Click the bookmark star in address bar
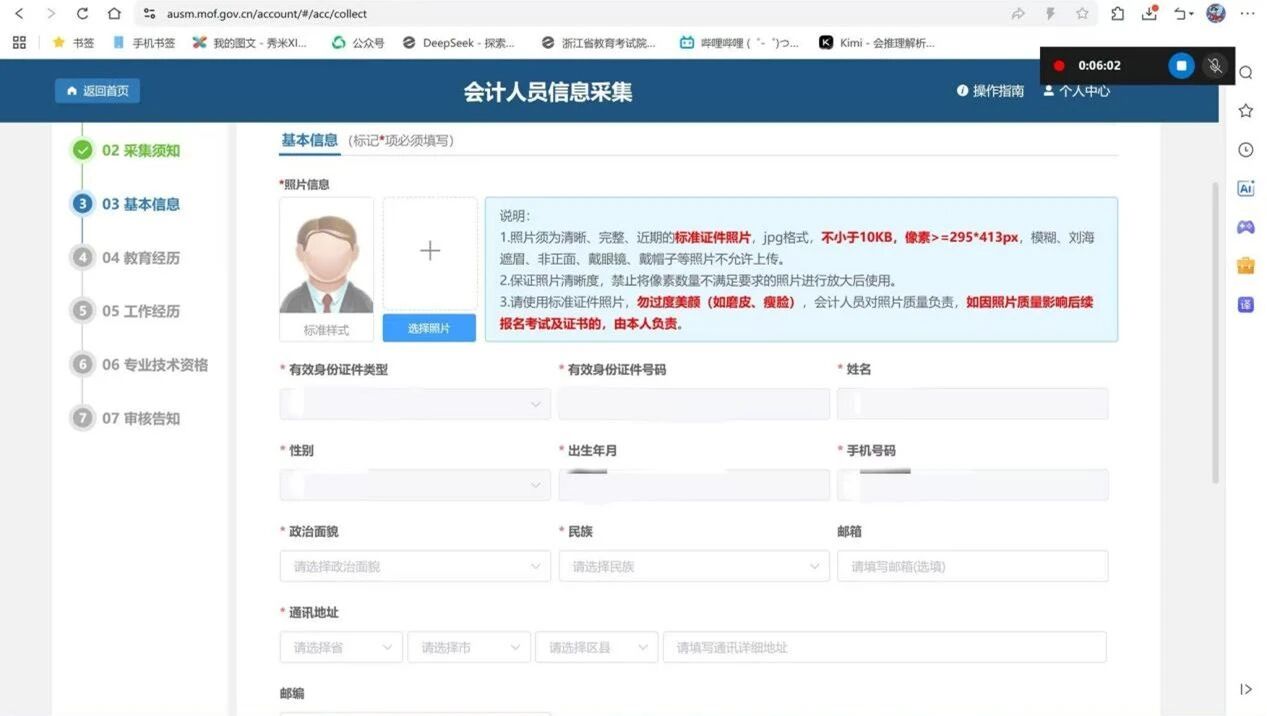 (1082, 14)
